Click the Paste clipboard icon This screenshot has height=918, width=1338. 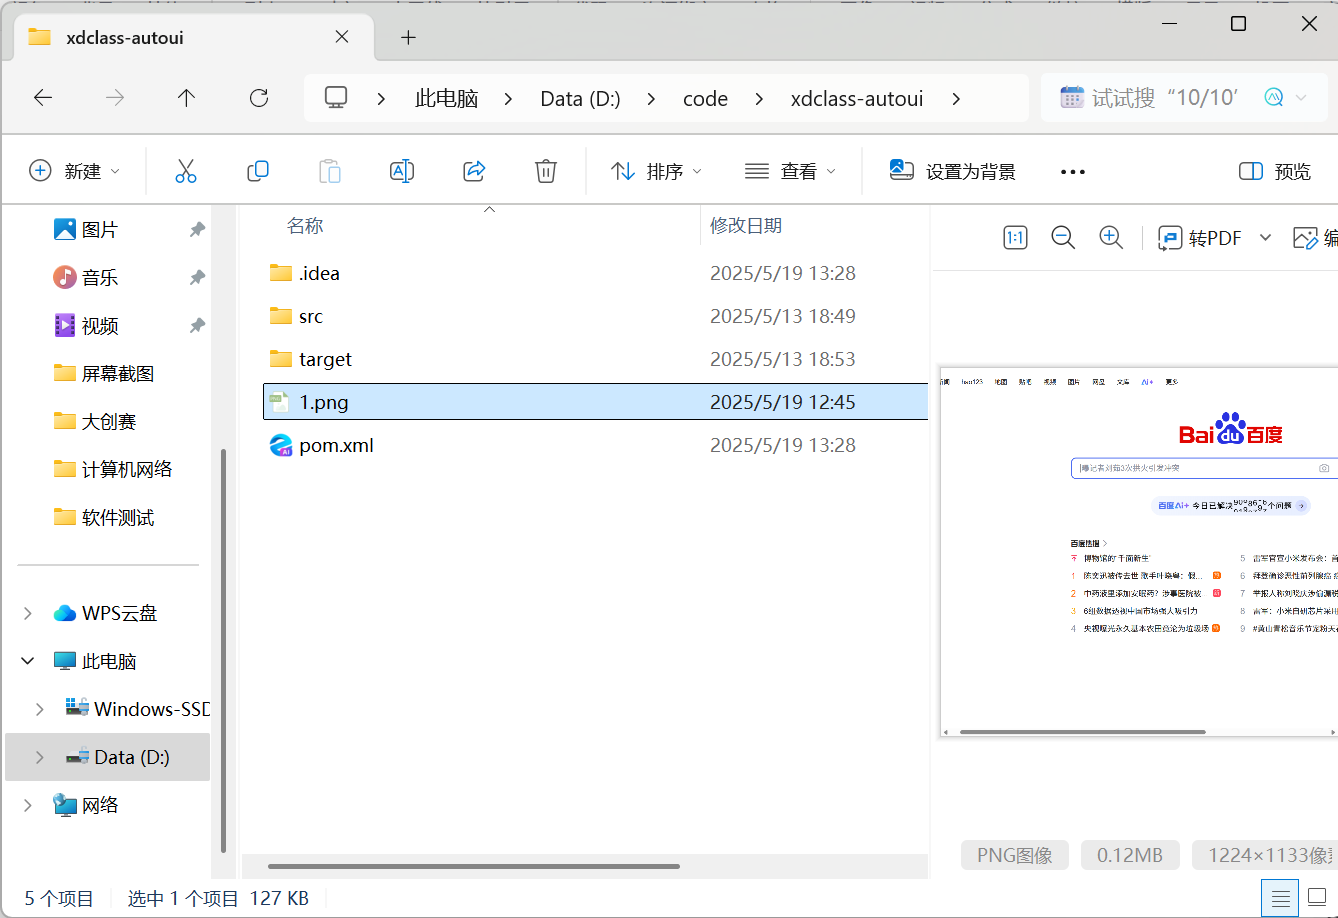pos(330,171)
